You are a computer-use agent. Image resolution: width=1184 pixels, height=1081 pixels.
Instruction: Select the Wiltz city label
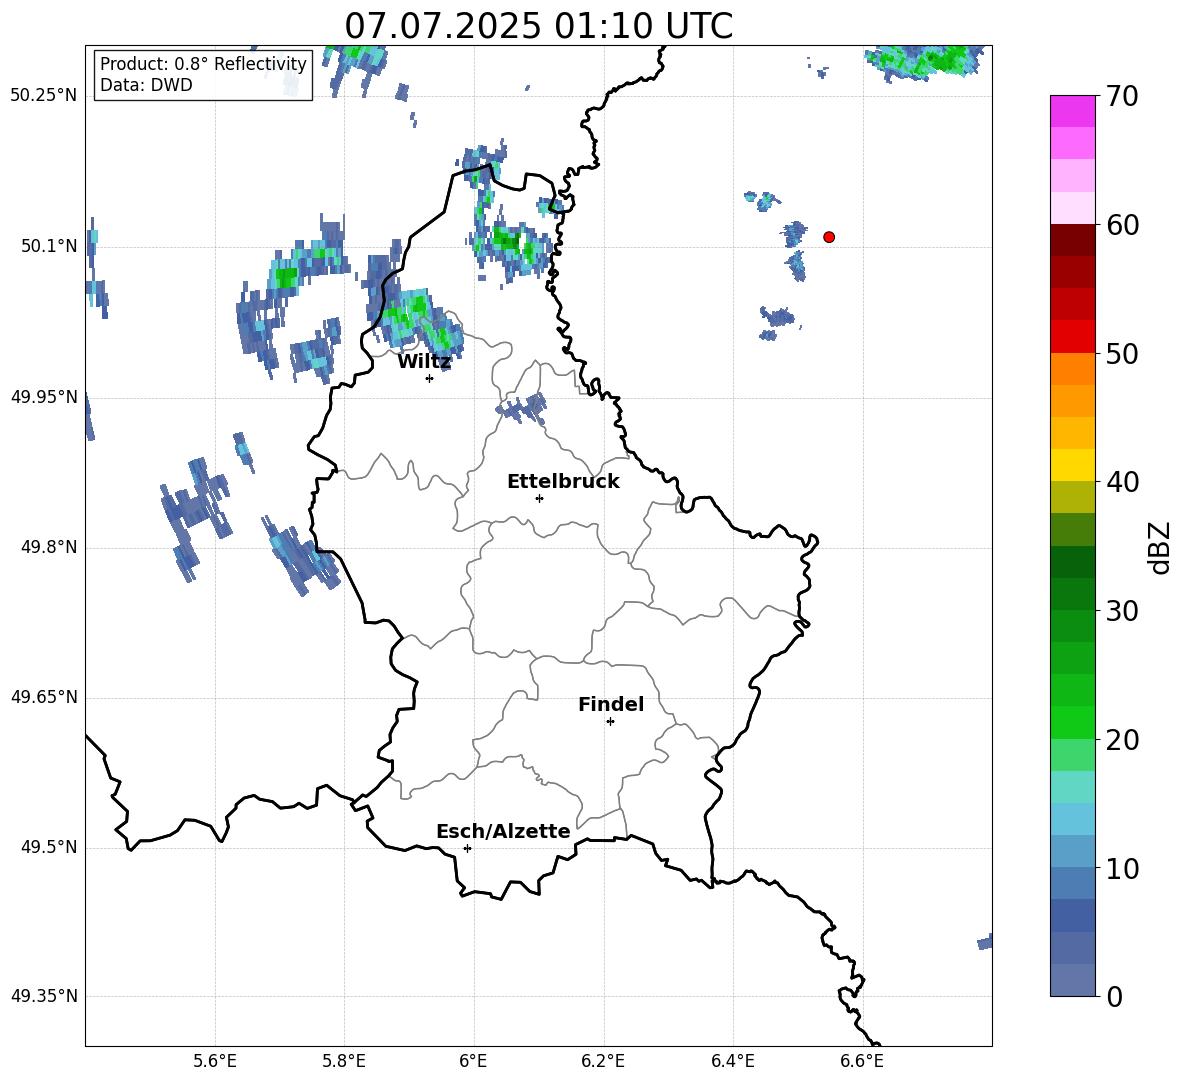(x=424, y=362)
